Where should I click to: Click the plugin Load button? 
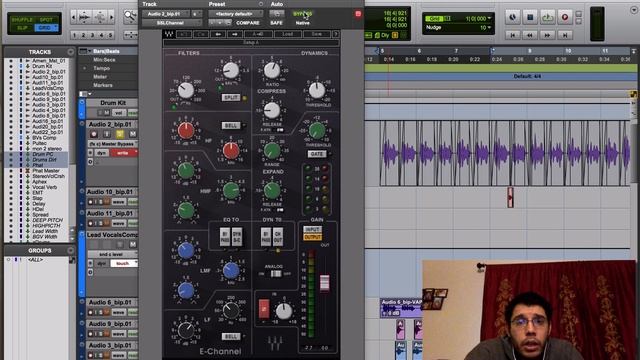tap(288, 34)
